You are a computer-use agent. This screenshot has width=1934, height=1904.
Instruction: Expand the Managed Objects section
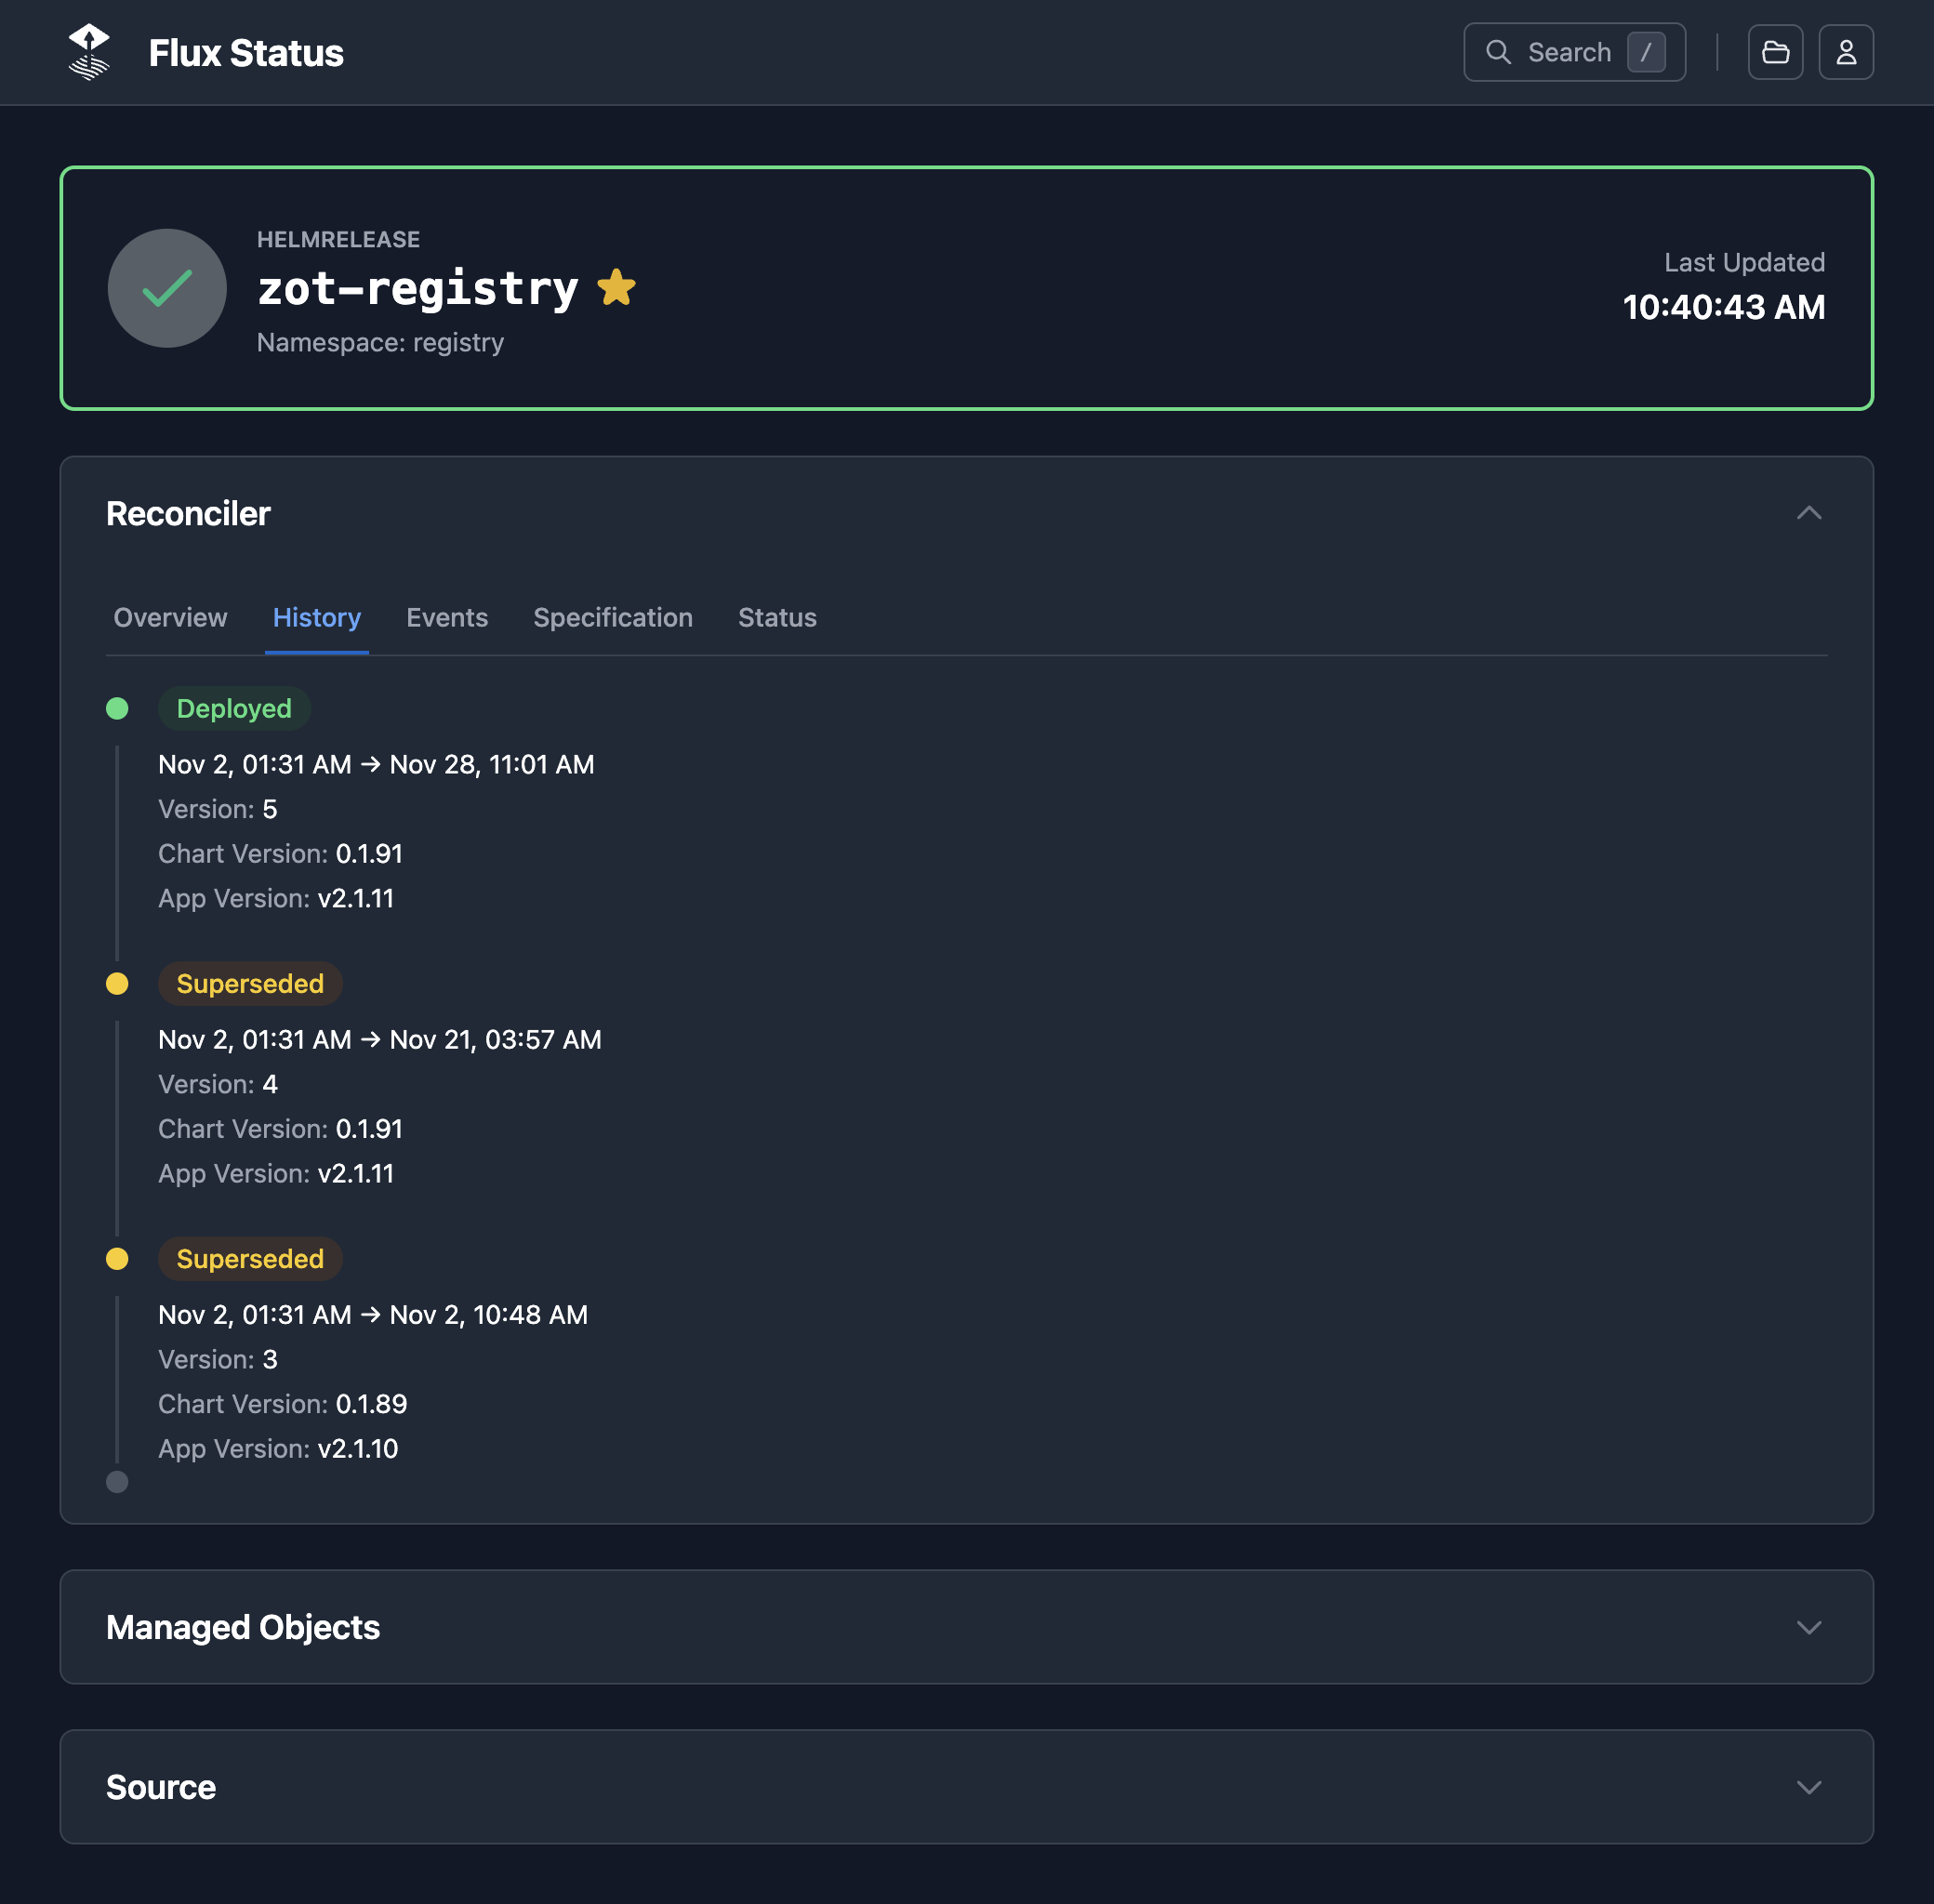[1808, 1627]
